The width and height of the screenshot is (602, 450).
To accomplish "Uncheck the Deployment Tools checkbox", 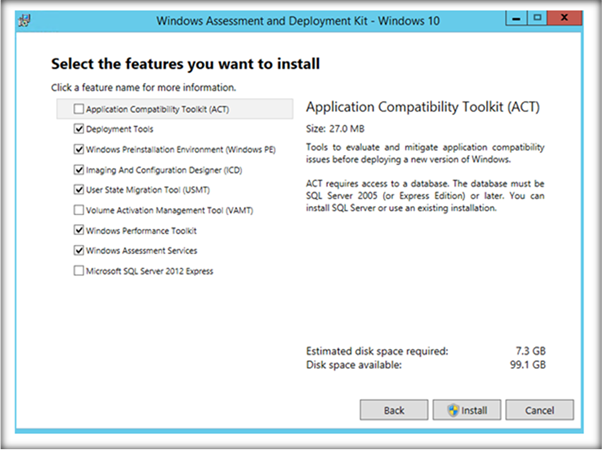I will coord(79,129).
